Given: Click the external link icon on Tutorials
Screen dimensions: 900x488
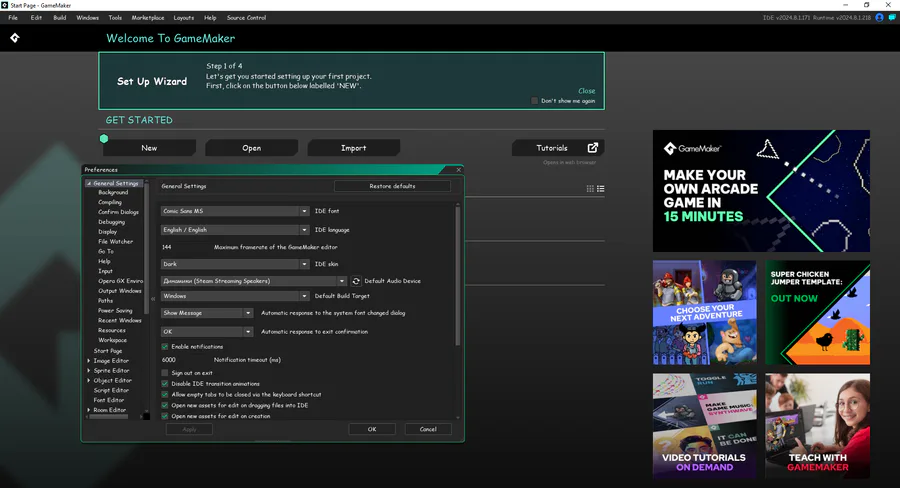Looking at the screenshot, I should point(593,148).
